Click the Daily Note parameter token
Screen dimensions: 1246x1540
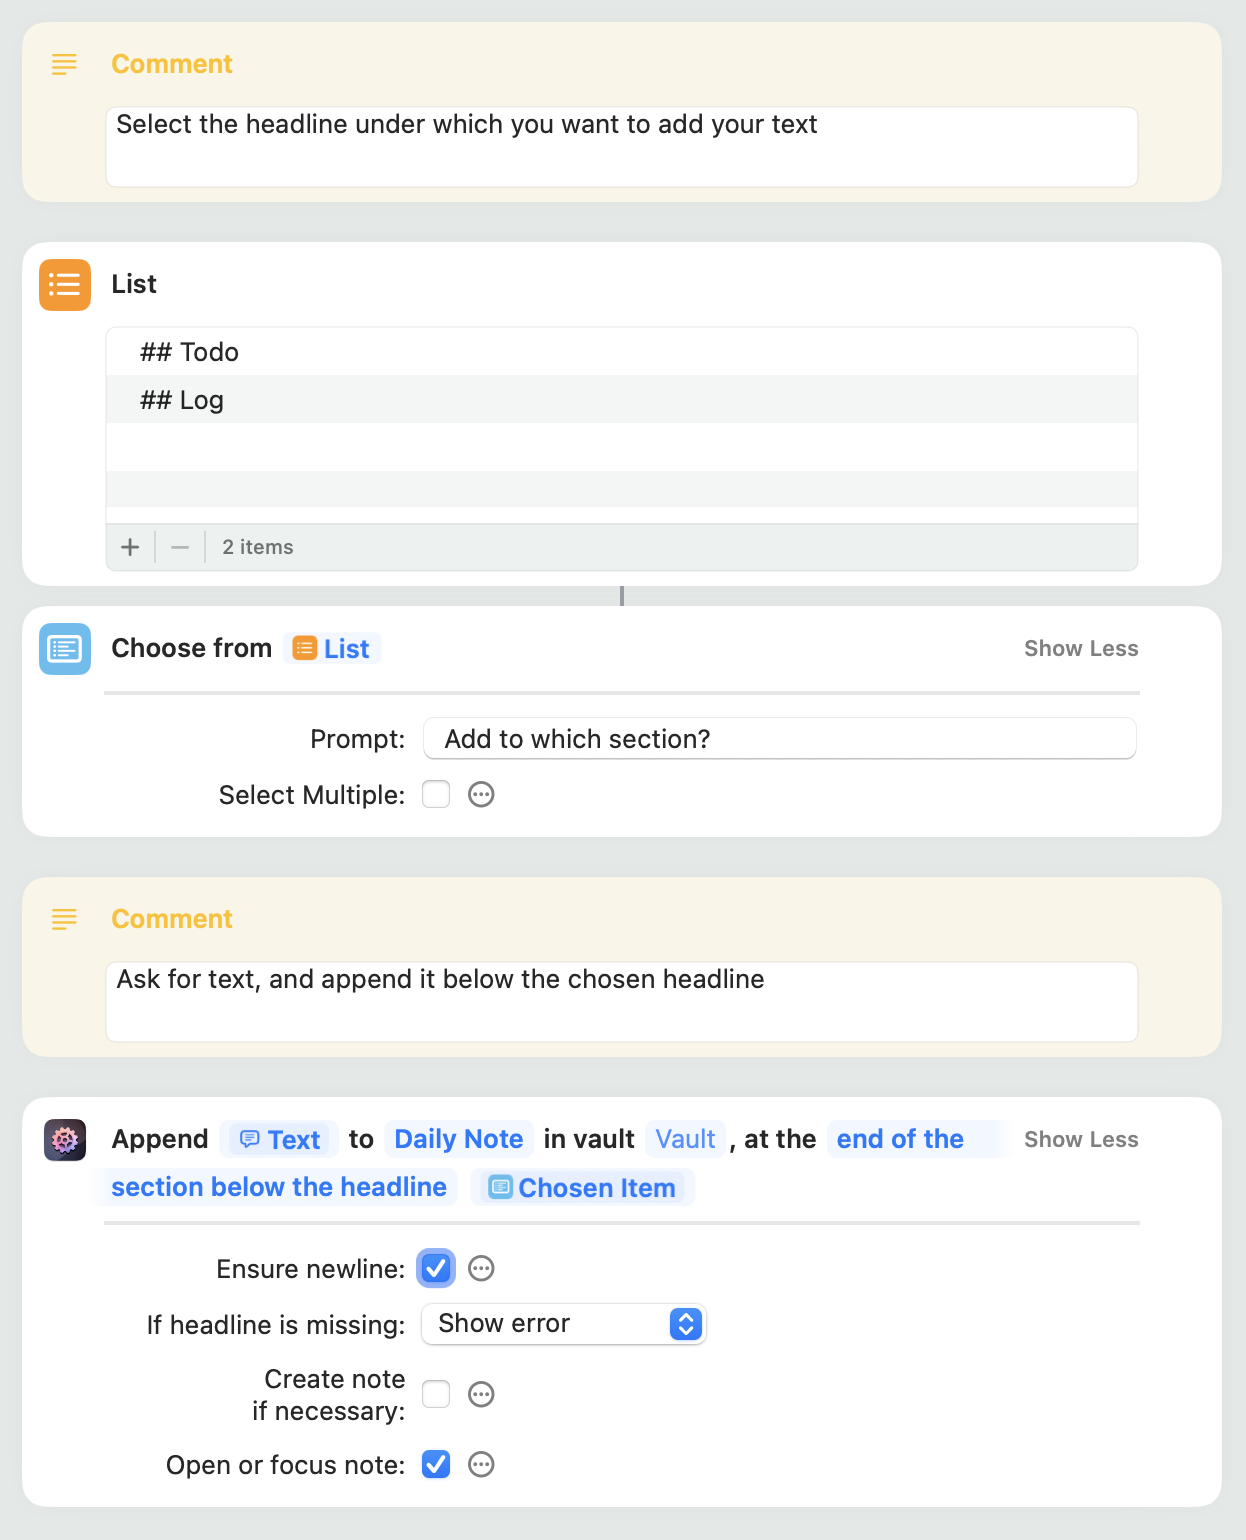tap(459, 1140)
